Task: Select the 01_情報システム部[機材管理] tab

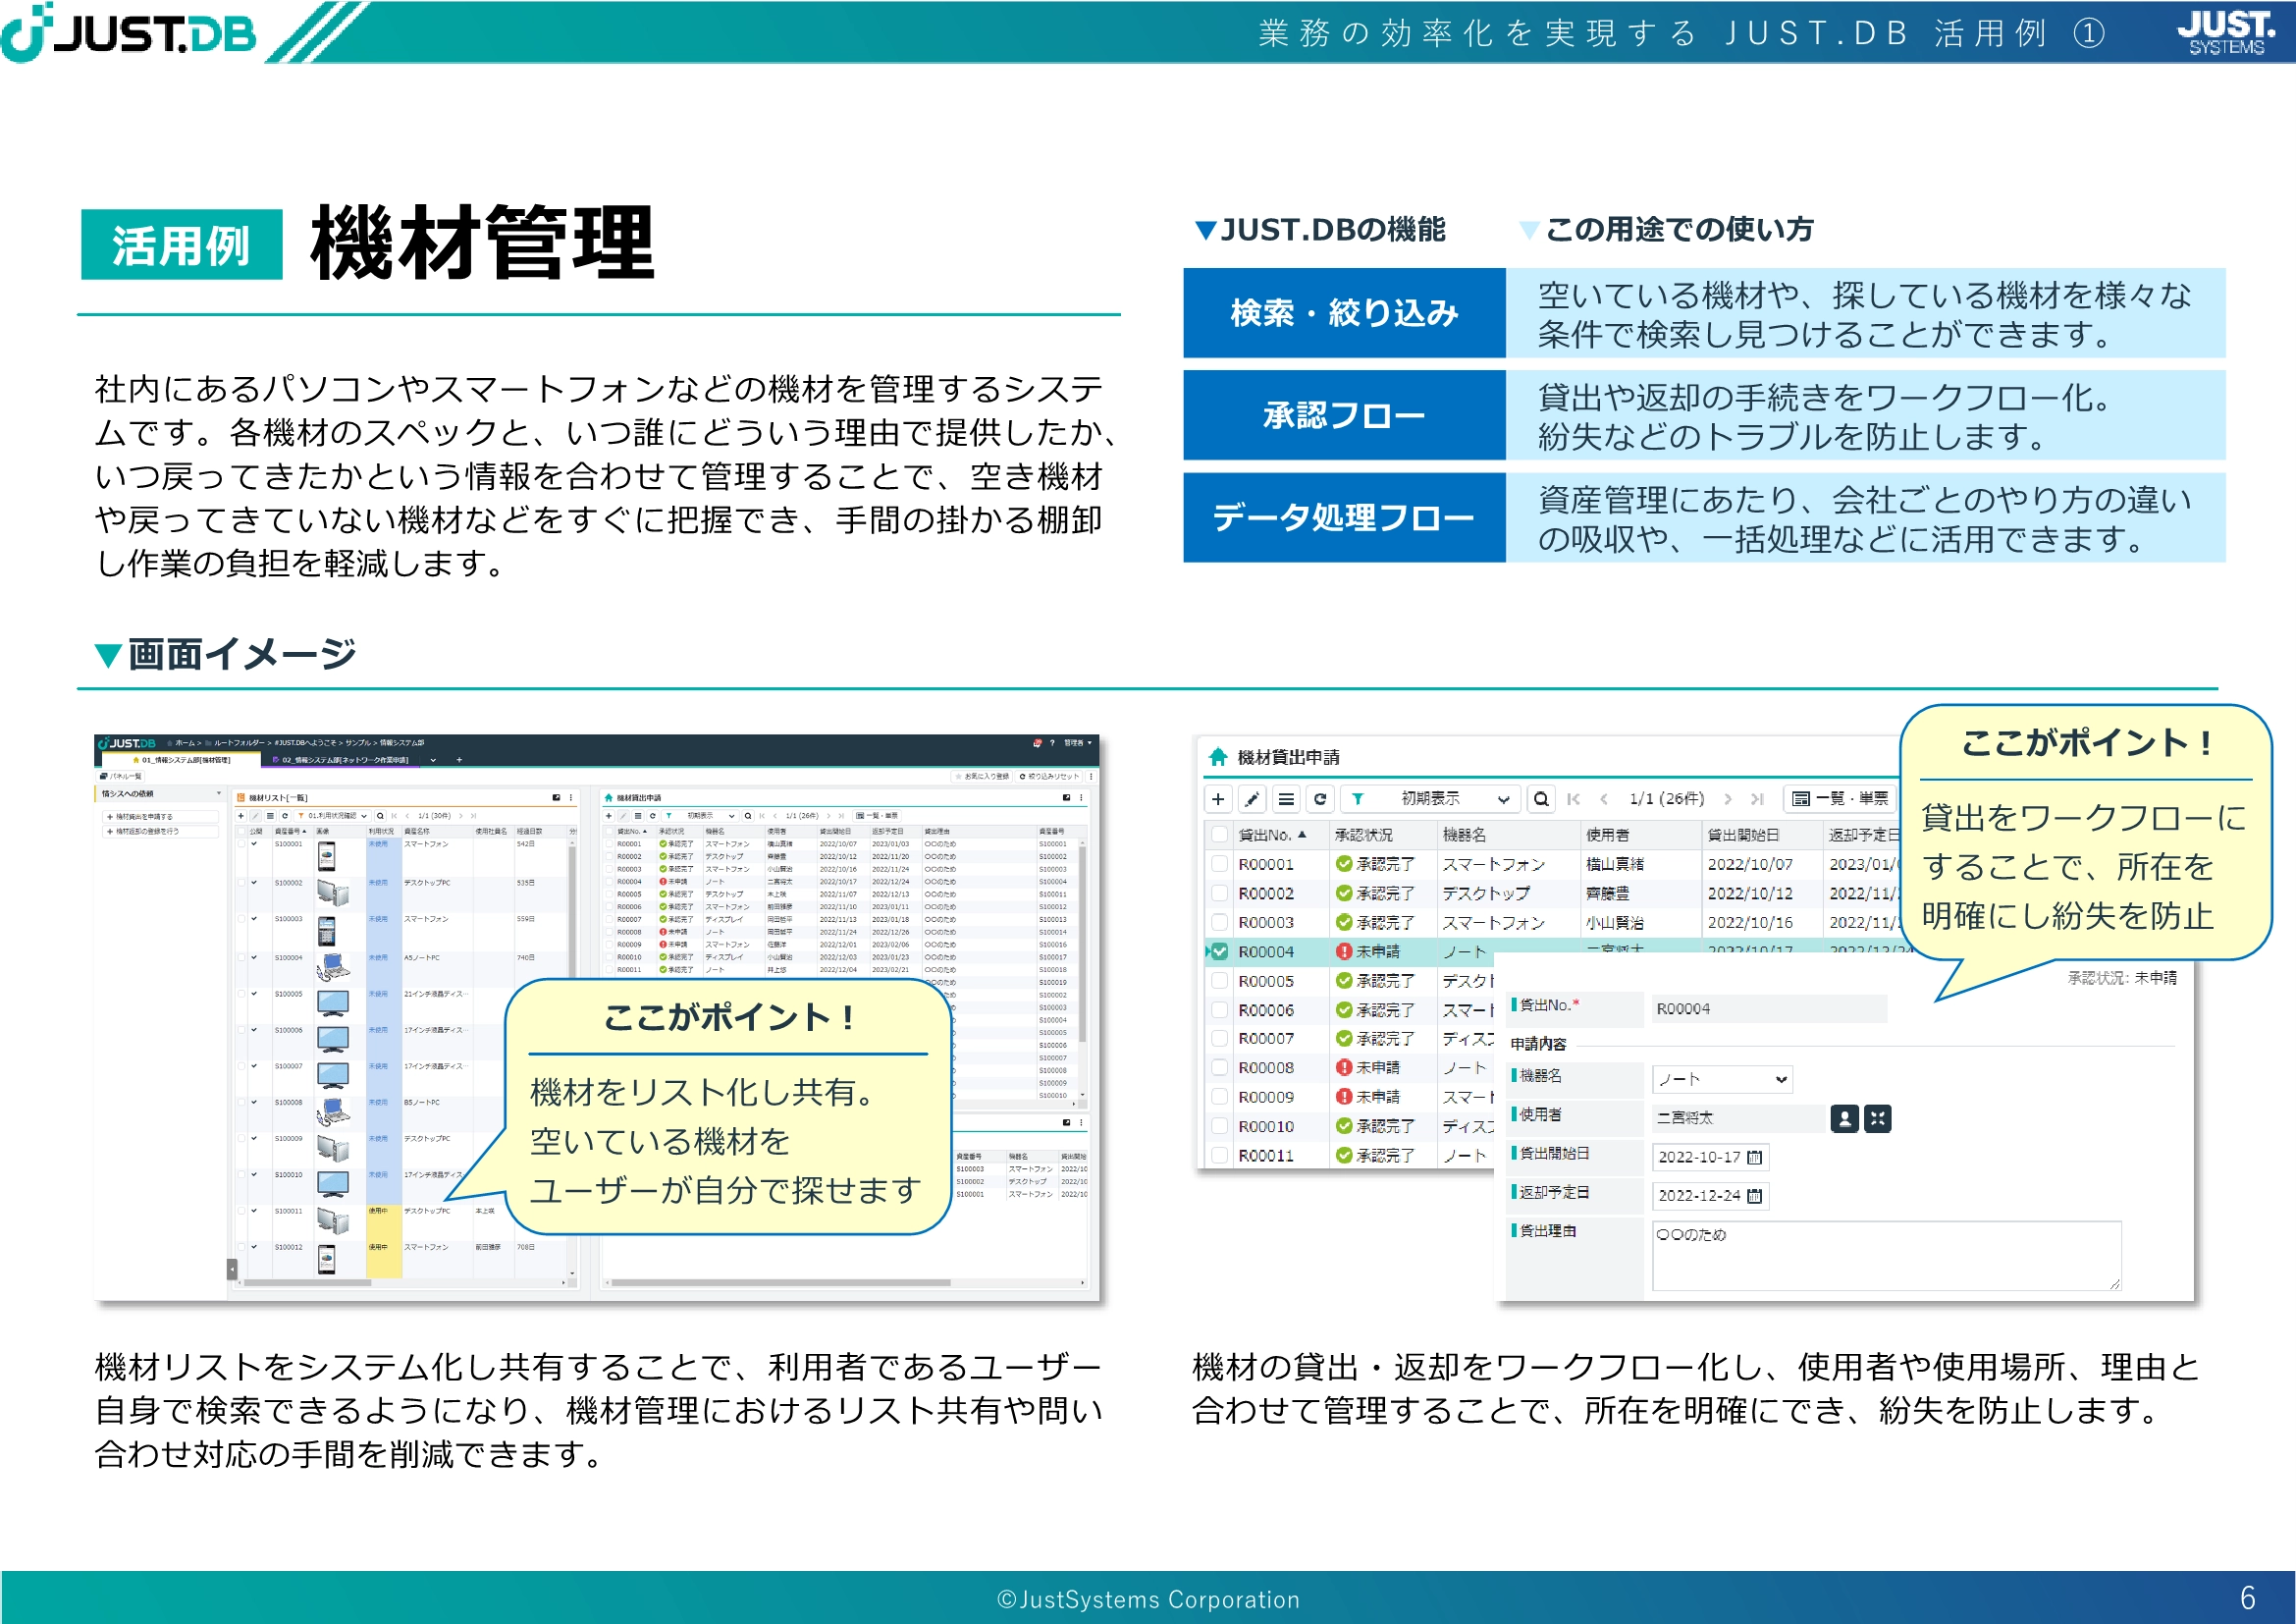Action: tap(182, 760)
